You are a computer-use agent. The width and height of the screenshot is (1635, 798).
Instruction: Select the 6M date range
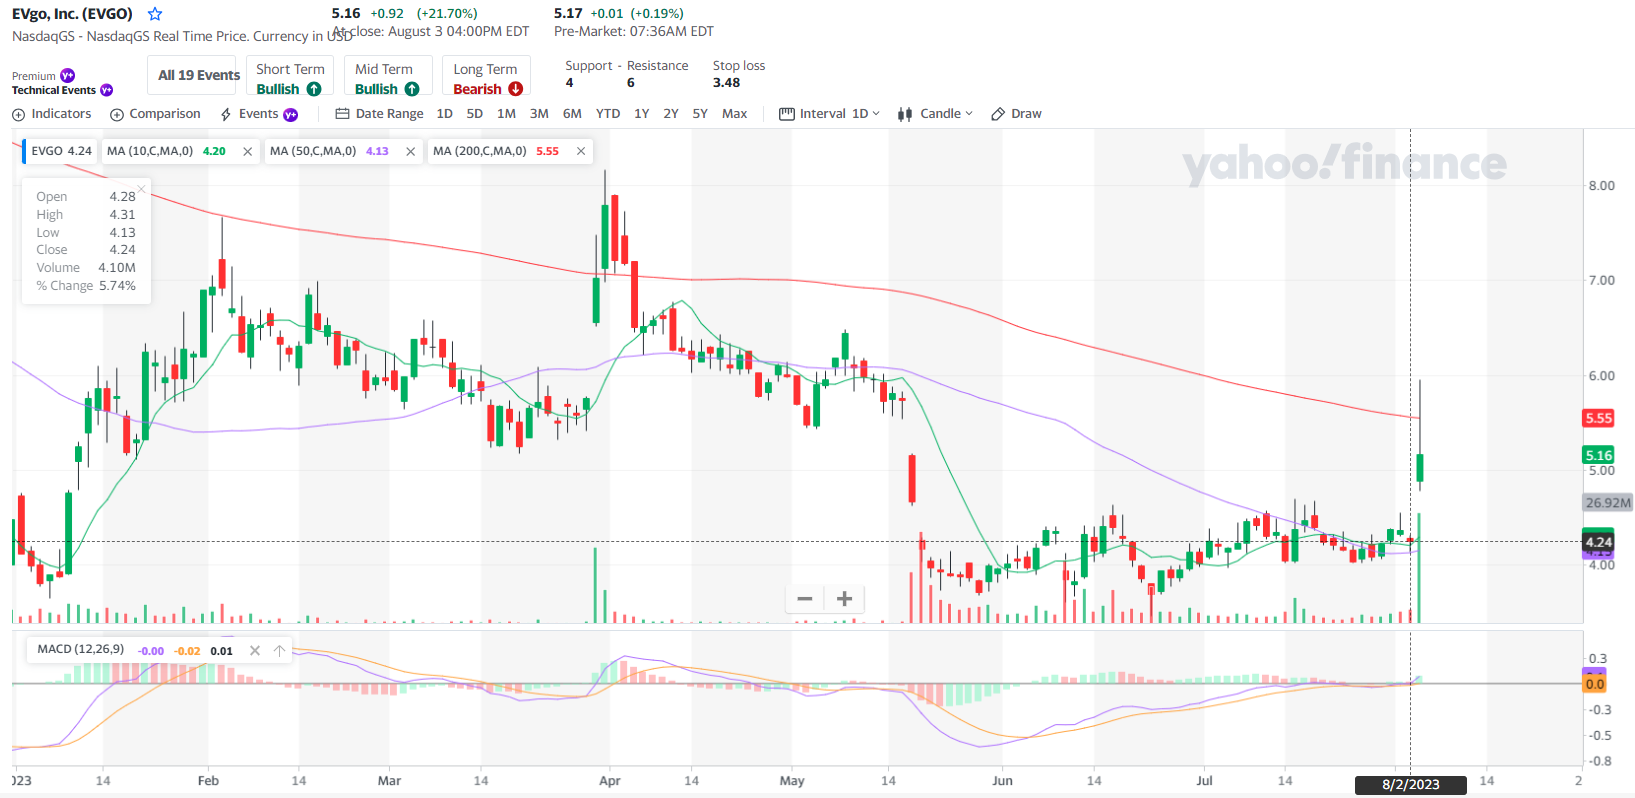[x=572, y=114]
